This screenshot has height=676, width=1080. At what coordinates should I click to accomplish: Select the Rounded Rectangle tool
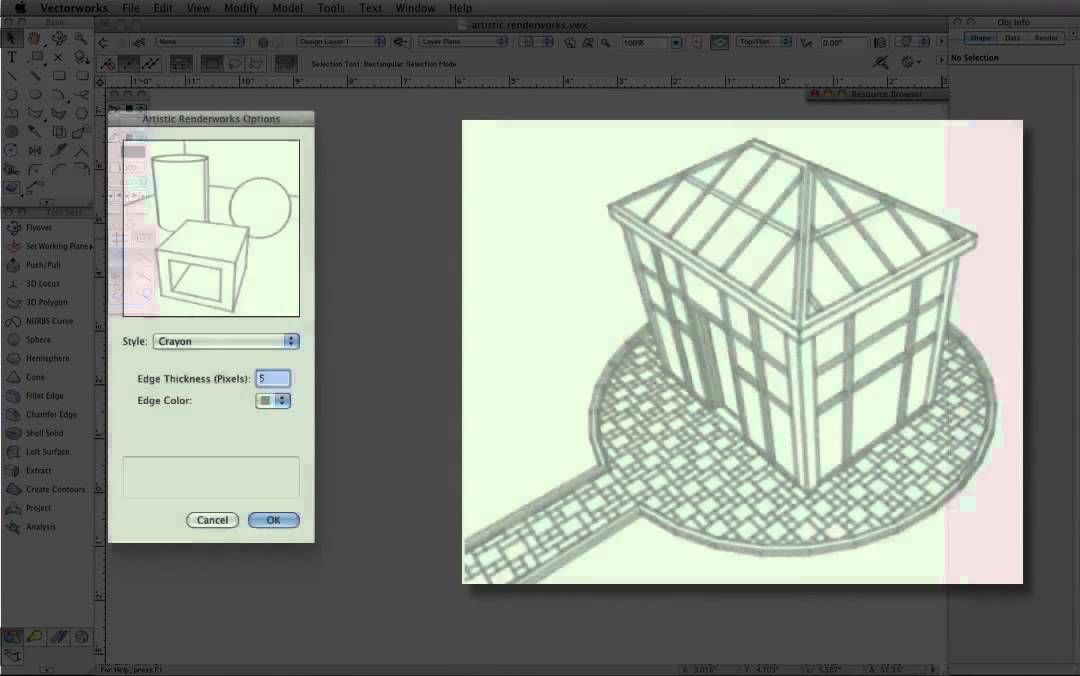[81, 76]
